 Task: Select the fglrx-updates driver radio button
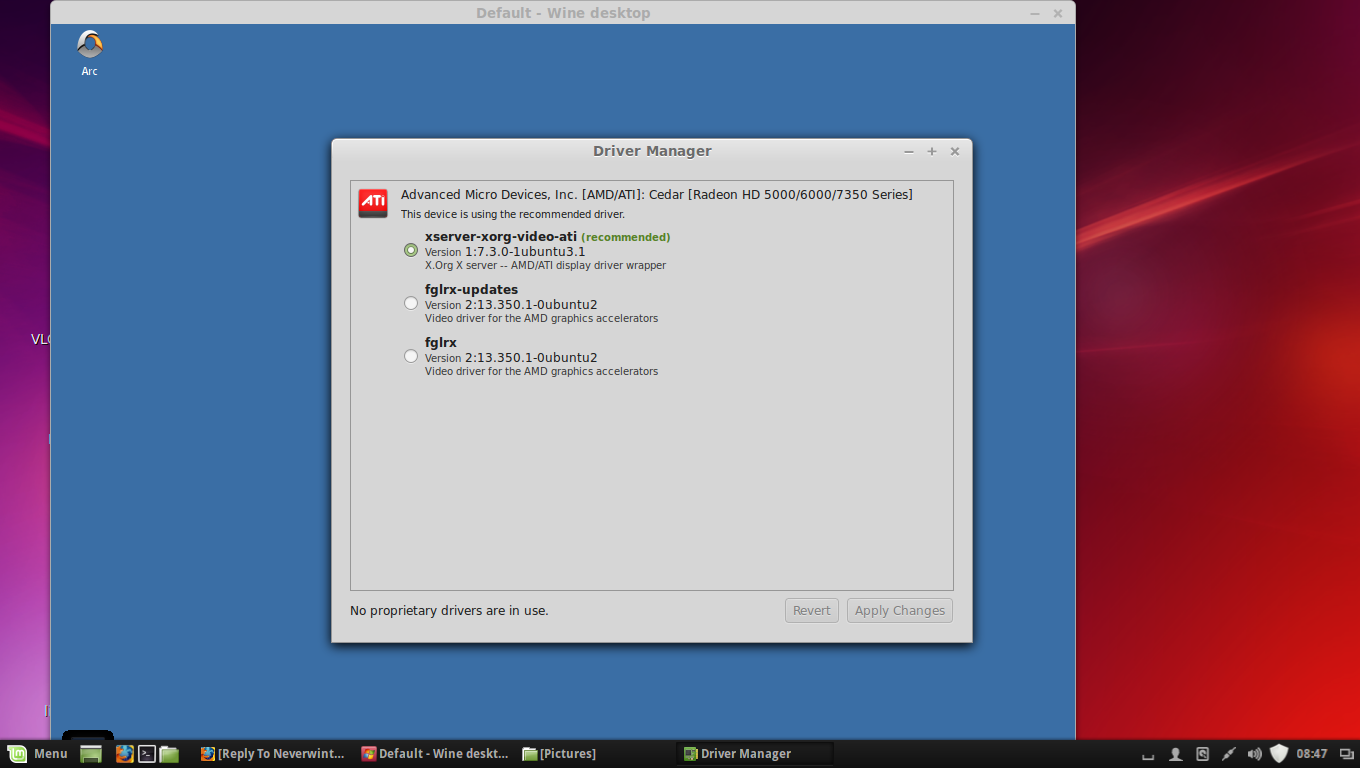[x=411, y=303]
